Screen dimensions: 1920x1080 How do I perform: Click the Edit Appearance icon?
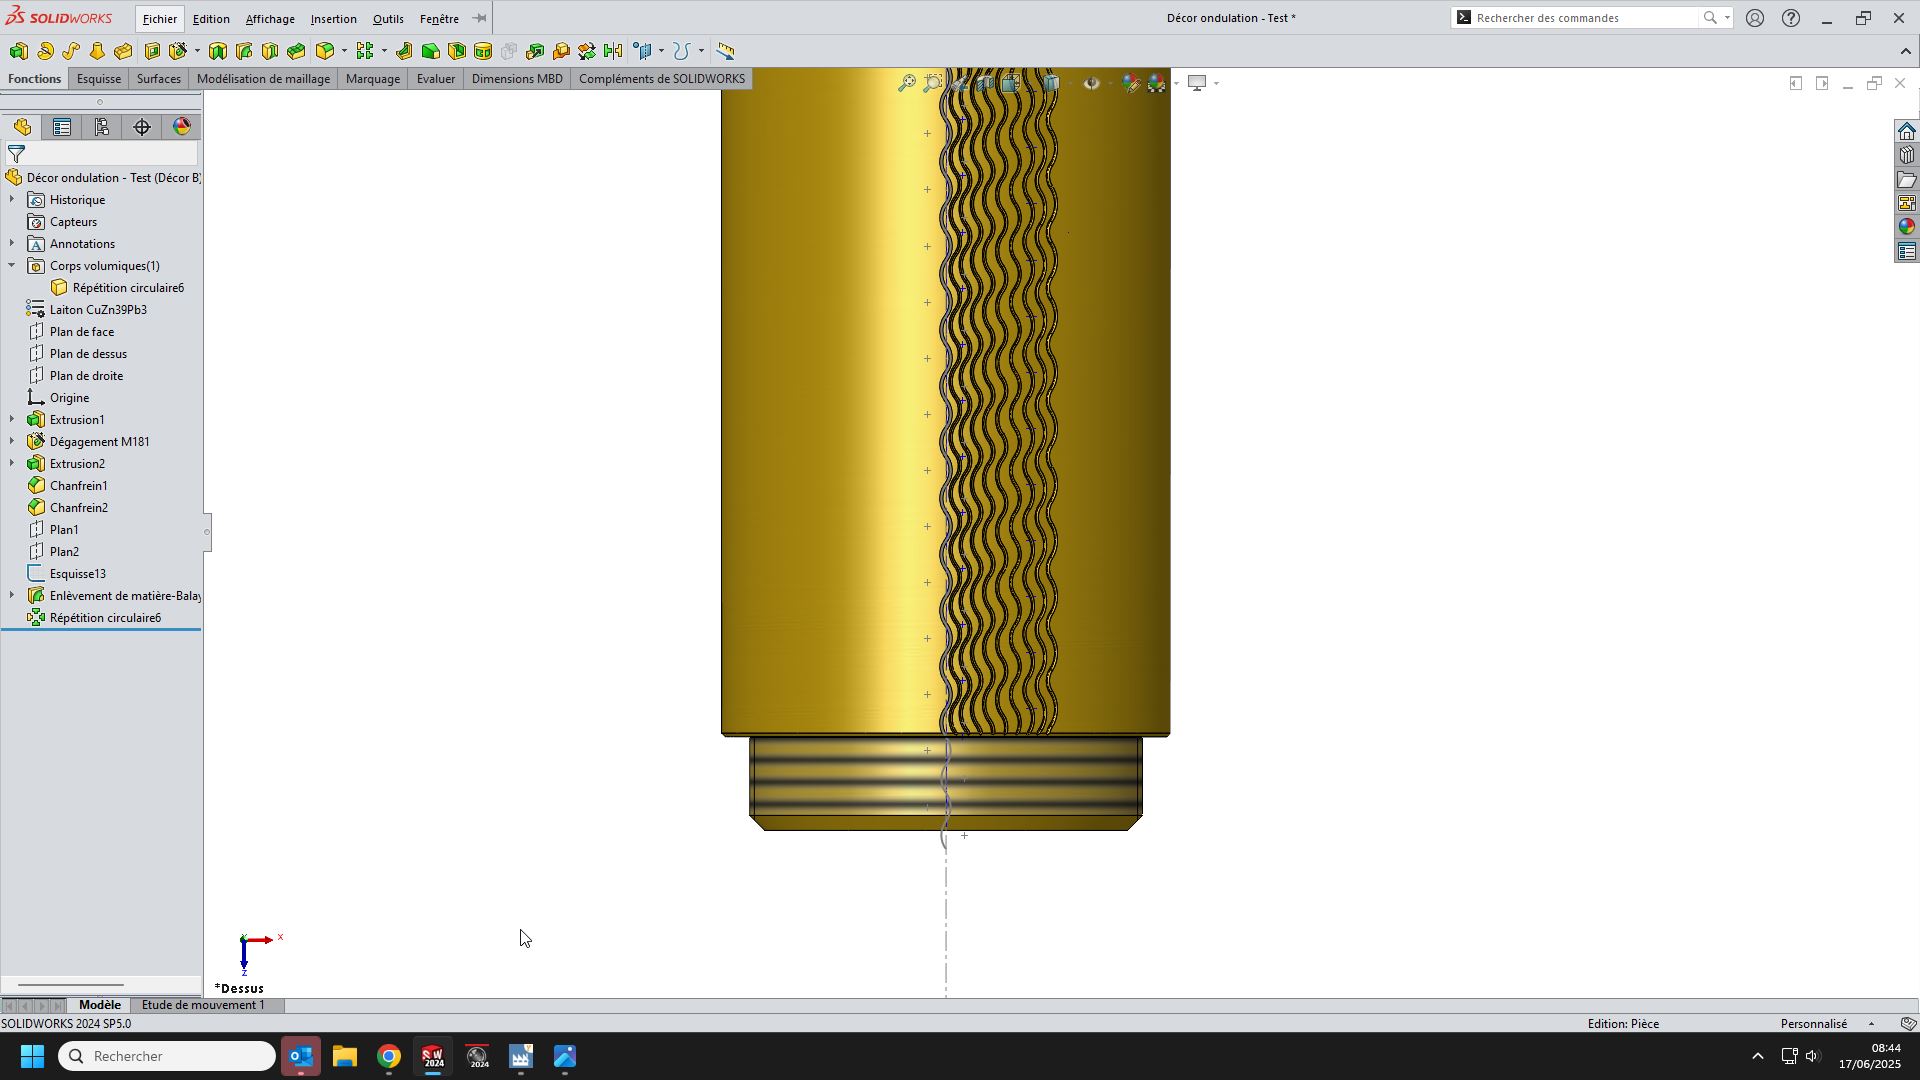(x=1130, y=83)
